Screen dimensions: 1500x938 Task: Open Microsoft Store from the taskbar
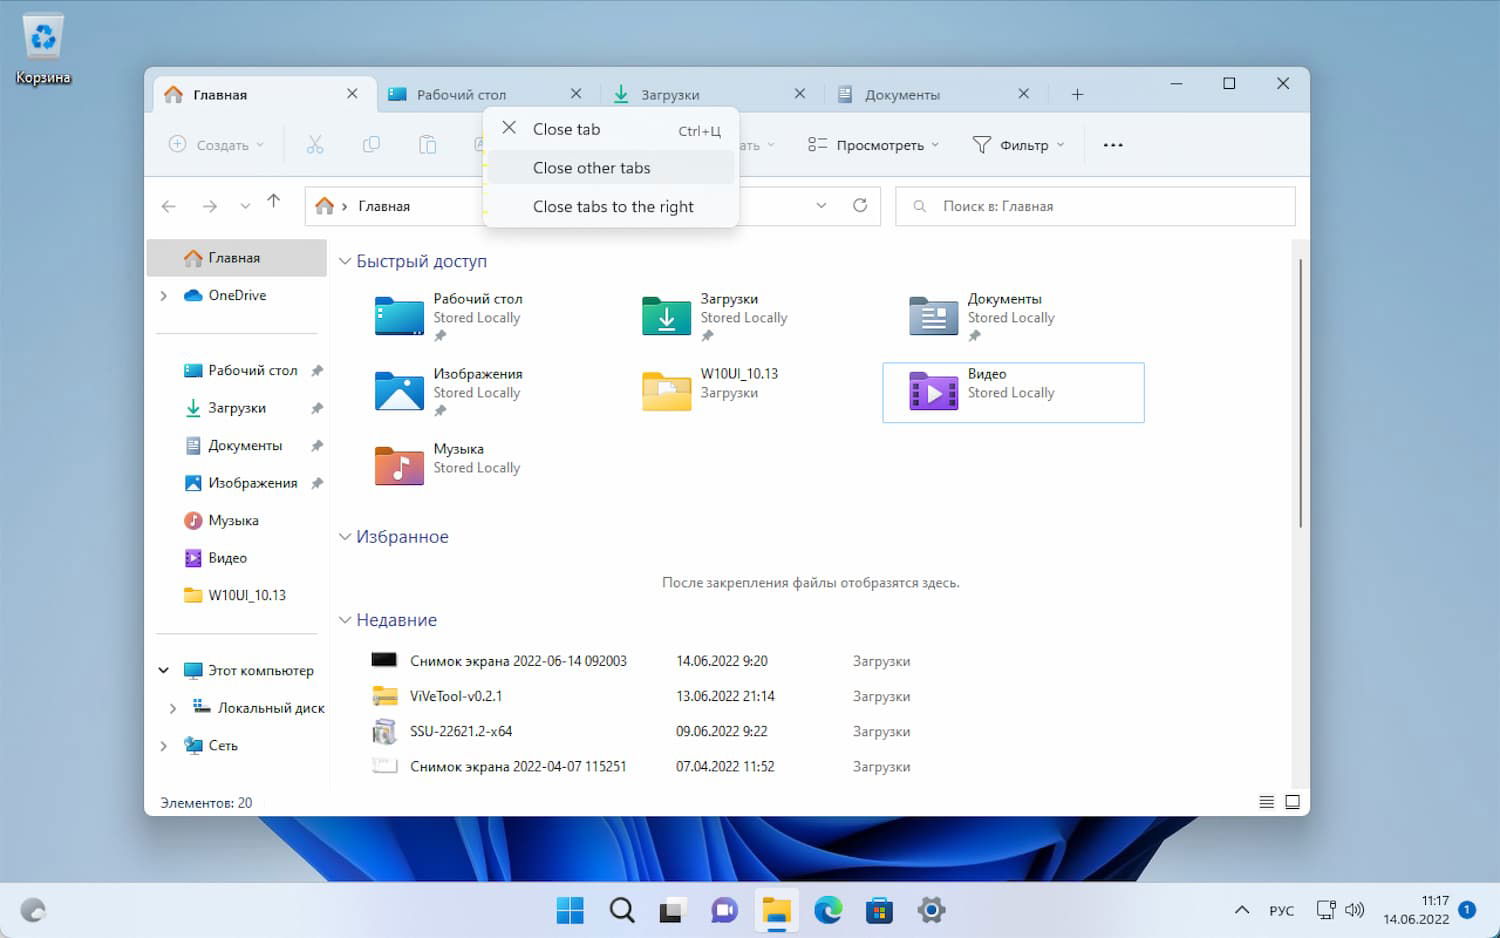pos(879,910)
